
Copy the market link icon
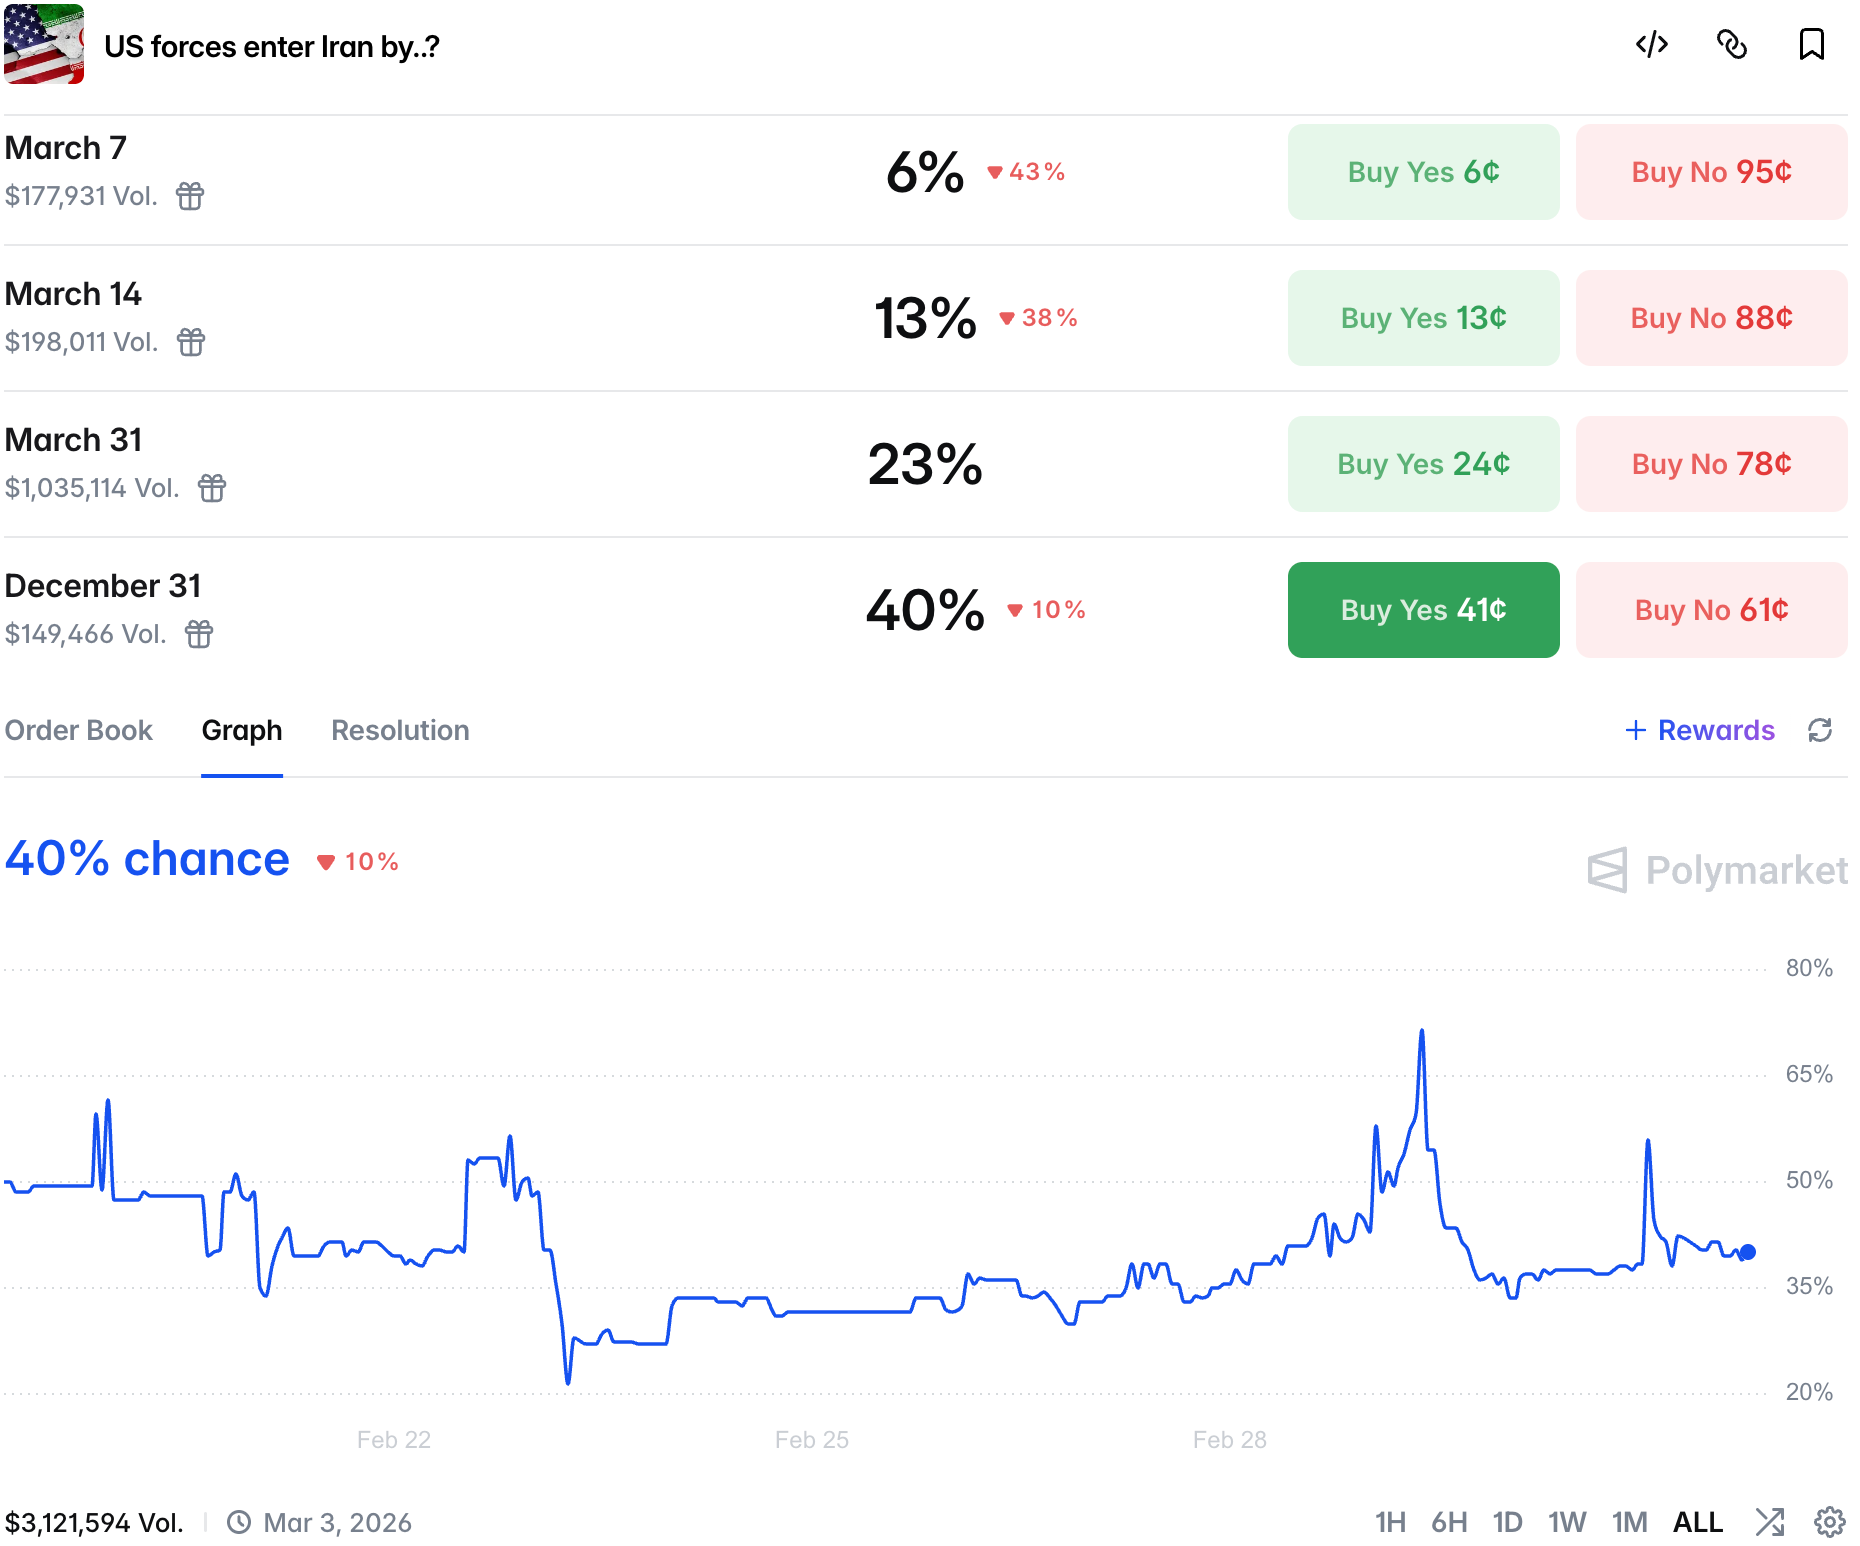click(x=1732, y=45)
